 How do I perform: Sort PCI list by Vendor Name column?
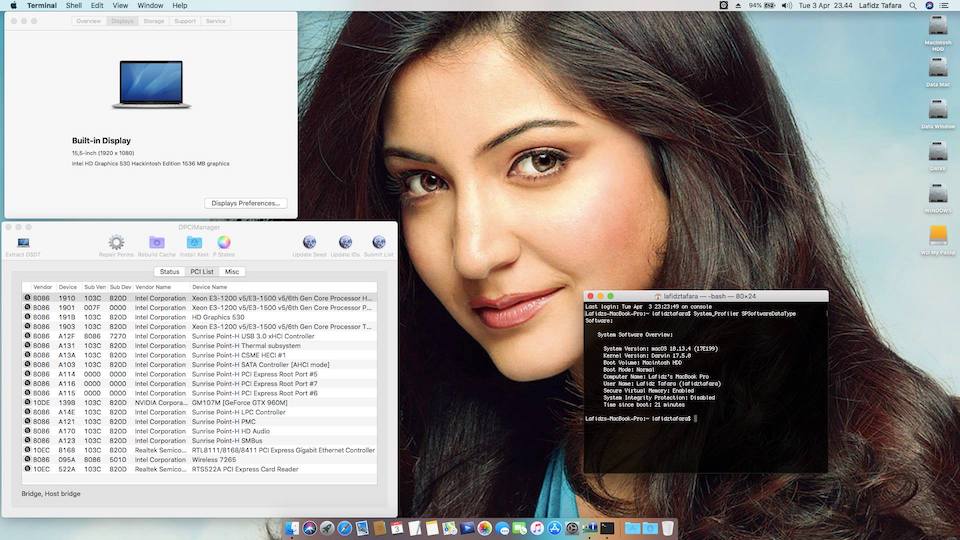tap(153, 287)
